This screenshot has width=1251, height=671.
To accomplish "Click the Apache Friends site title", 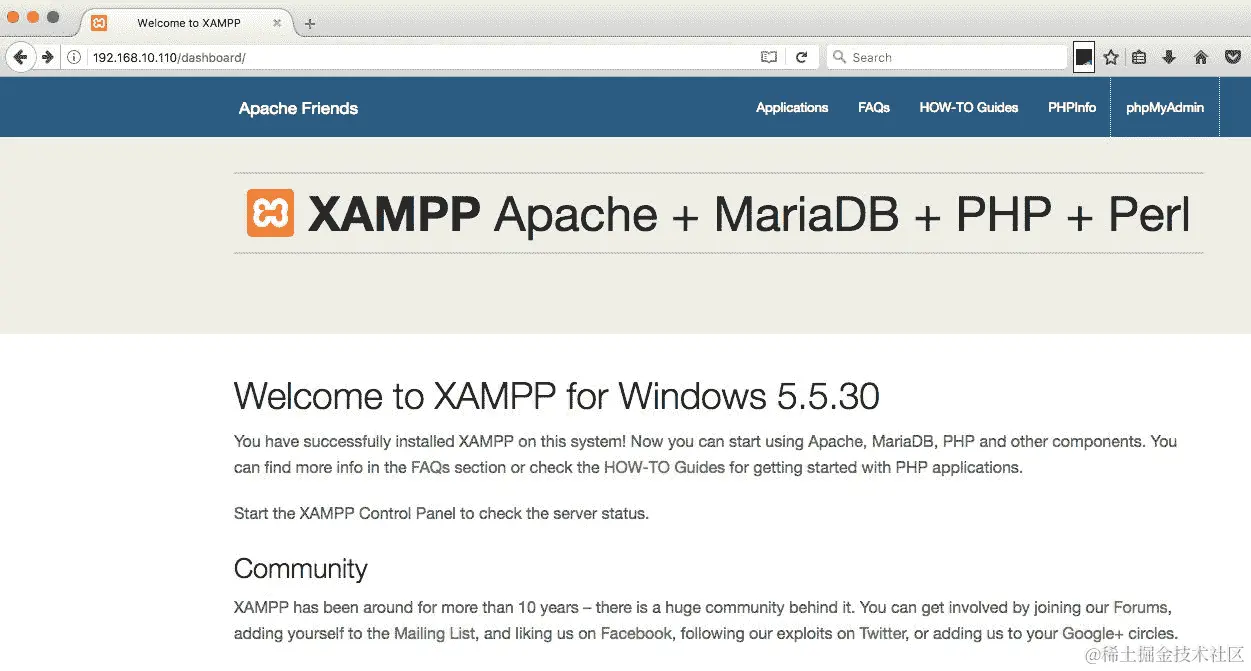I will [298, 108].
